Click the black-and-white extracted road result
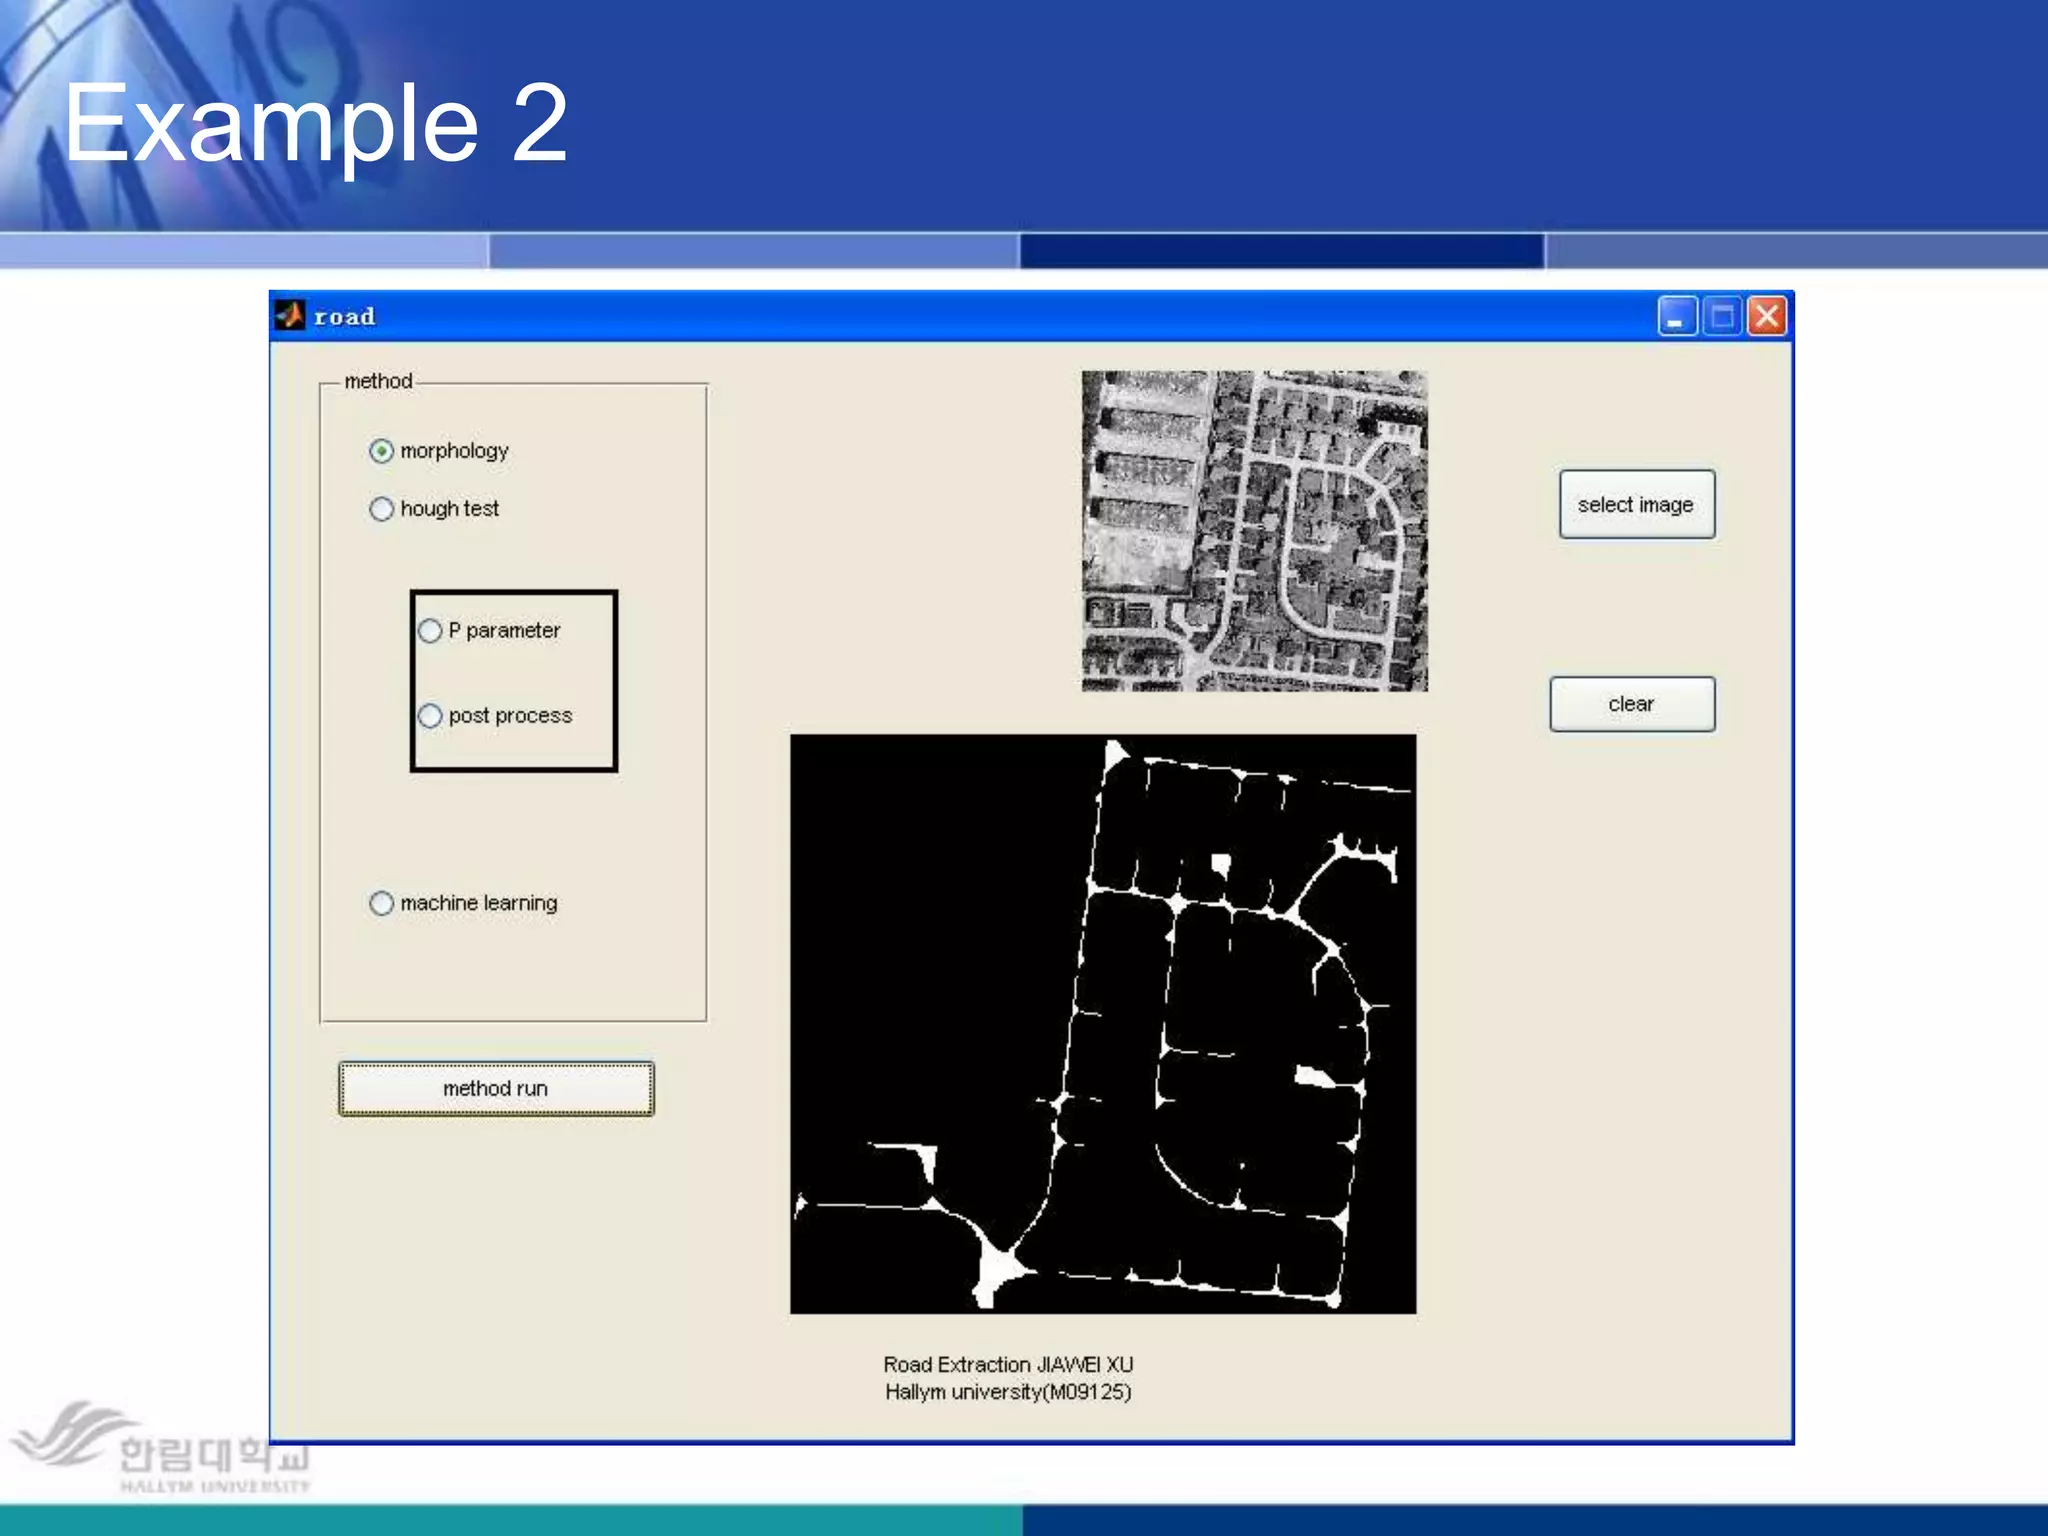The image size is (2048, 1536). pos(1102,1023)
